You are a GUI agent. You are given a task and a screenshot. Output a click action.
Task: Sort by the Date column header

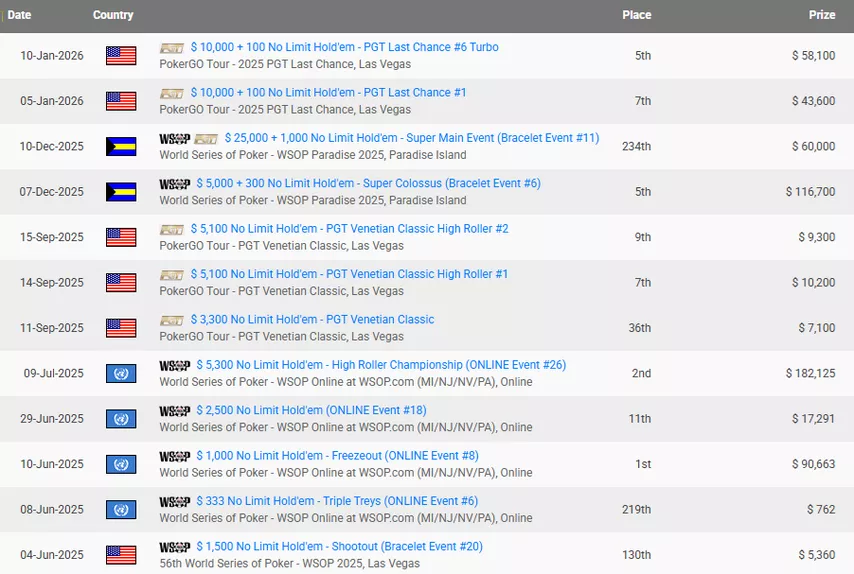[20, 15]
